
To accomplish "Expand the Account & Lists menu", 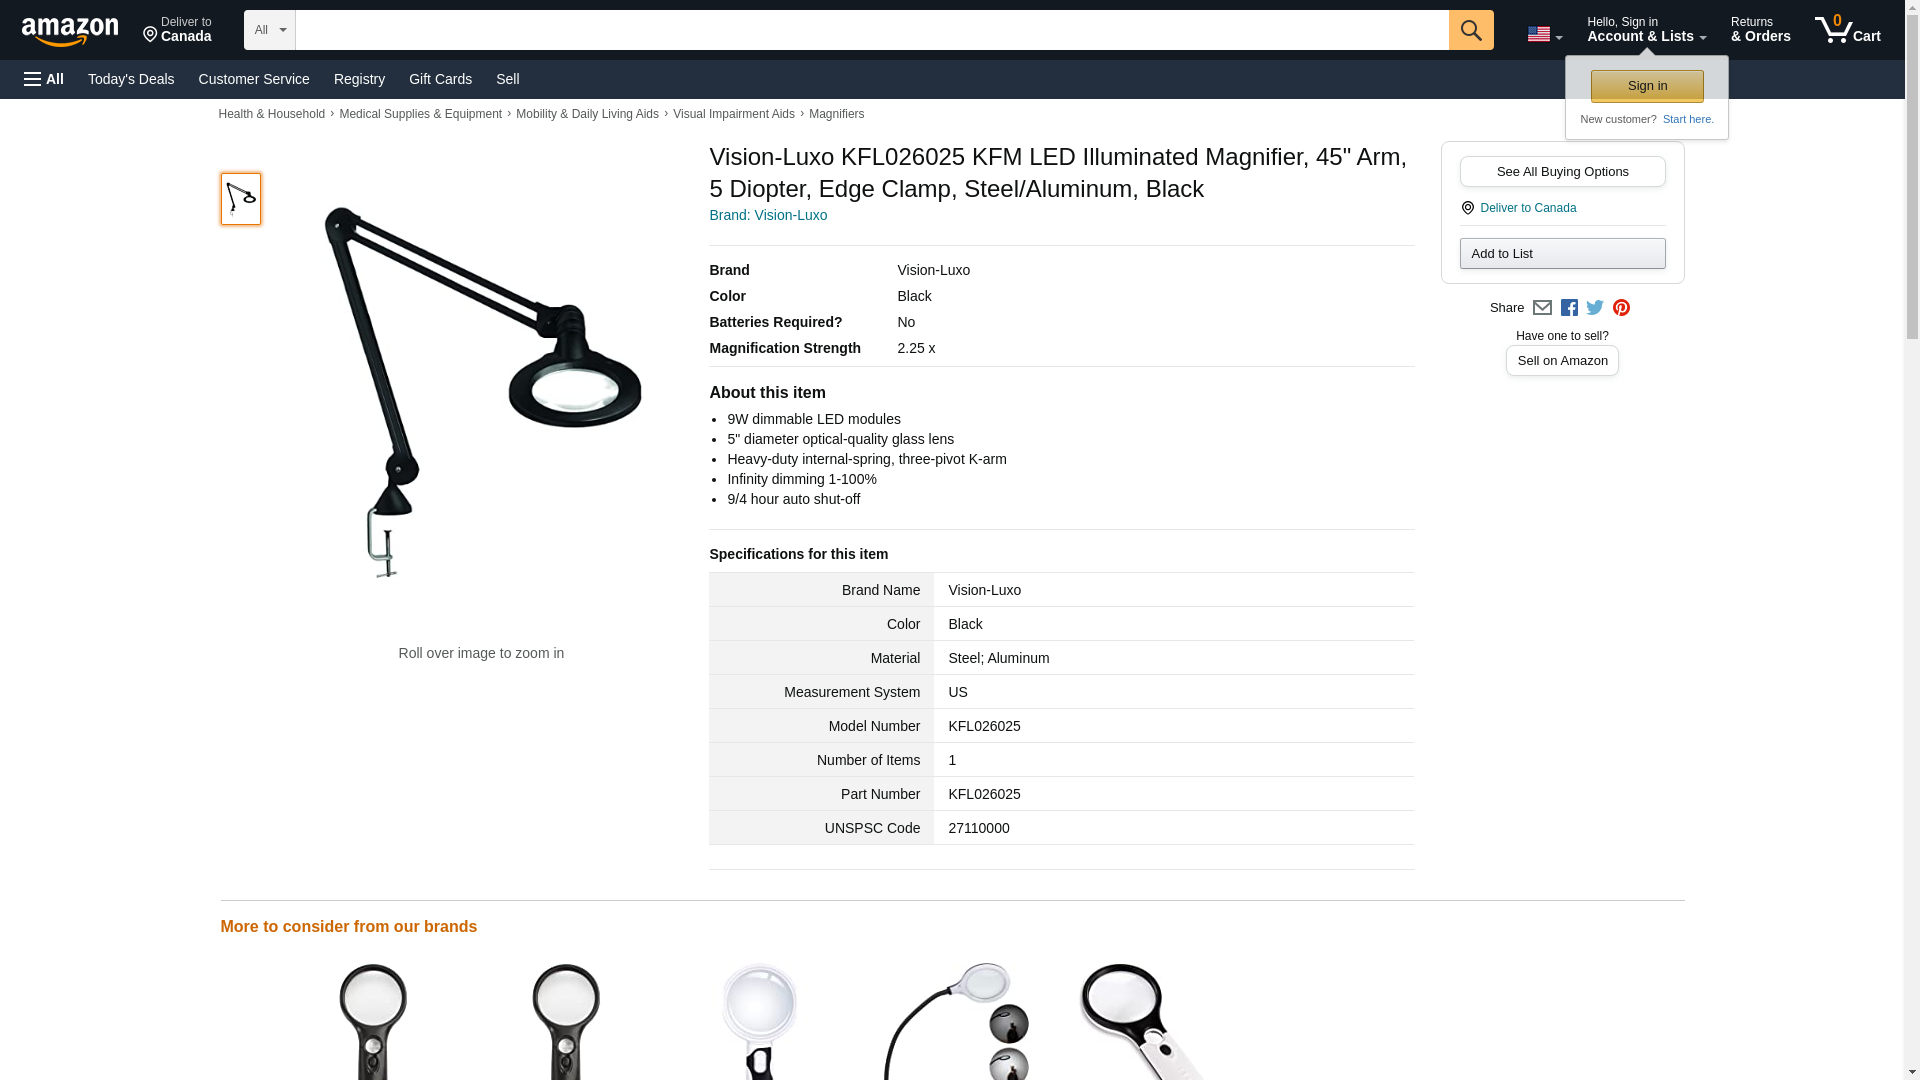I will pyautogui.click(x=1646, y=30).
